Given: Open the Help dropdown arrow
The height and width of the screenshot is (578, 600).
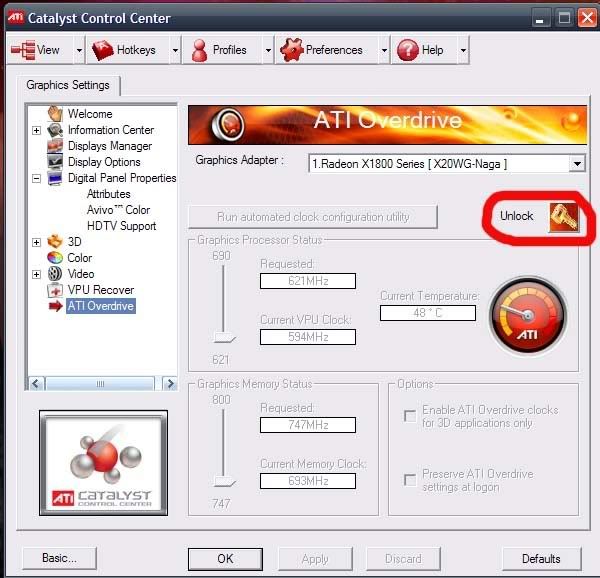Looking at the screenshot, I should (463, 50).
